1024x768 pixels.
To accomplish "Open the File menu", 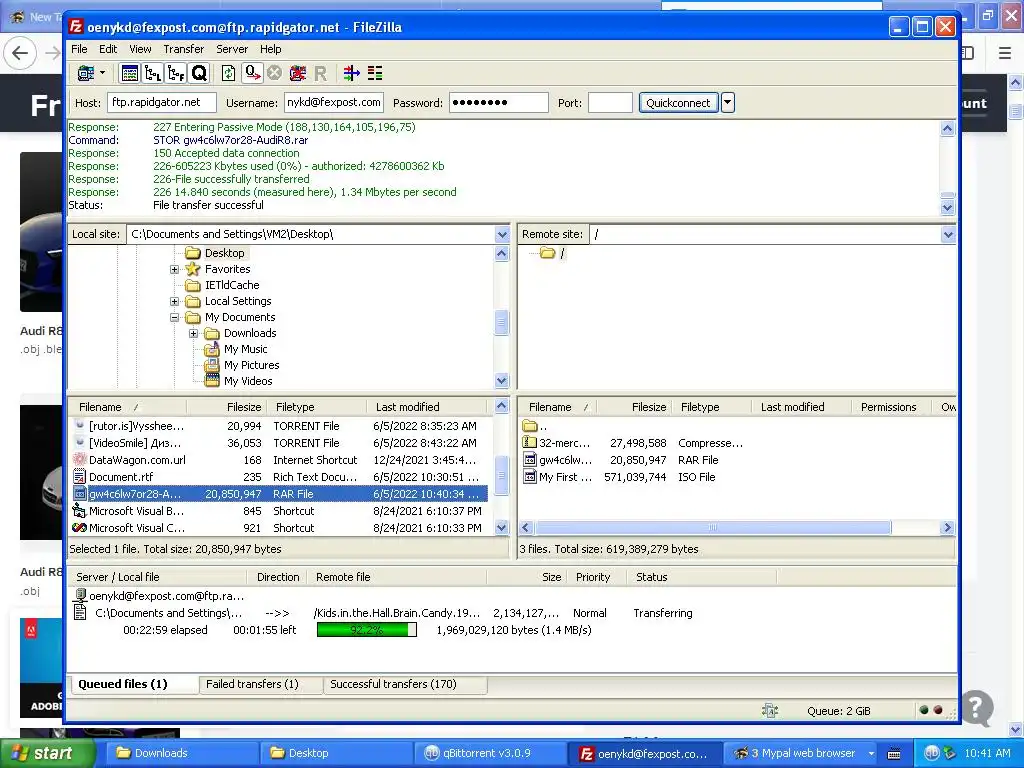I will [x=79, y=49].
